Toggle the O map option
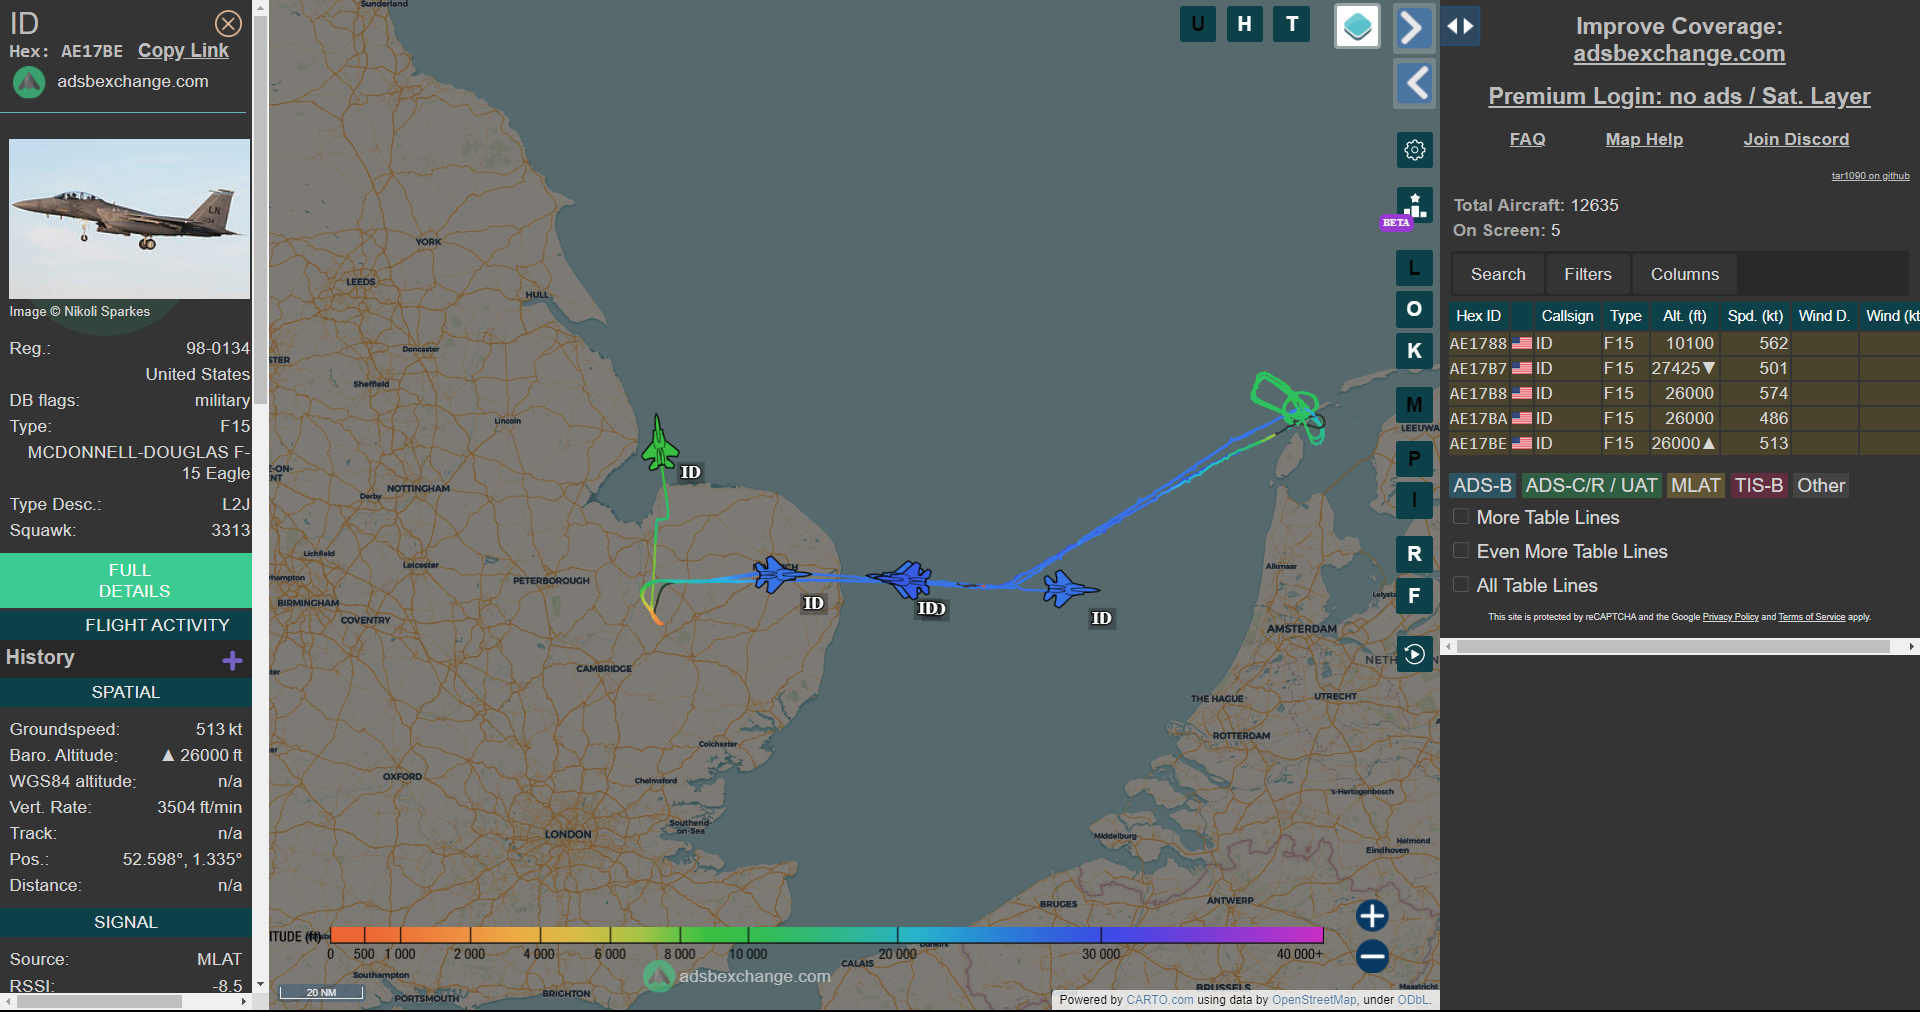The height and width of the screenshot is (1012, 1920). (x=1414, y=309)
